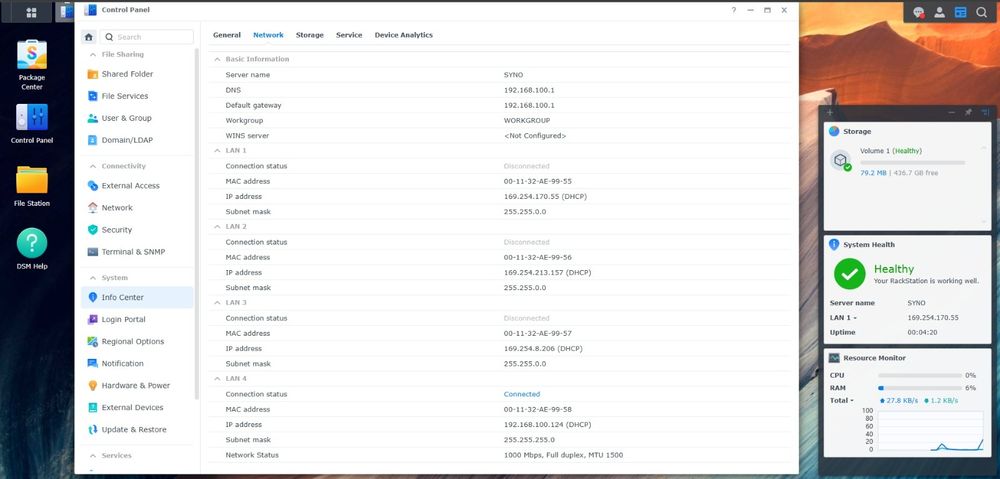
Task: Collapse the Services sidebar group
Action: (92, 455)
